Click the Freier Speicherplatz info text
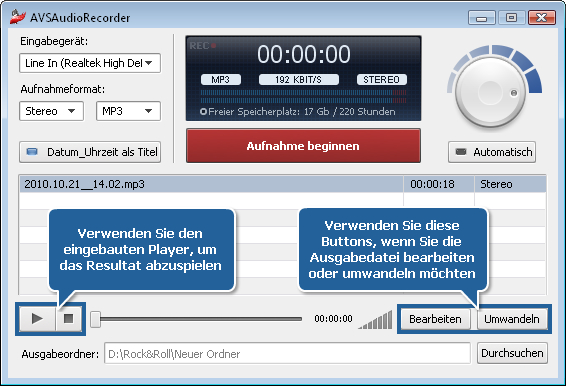 click(298, 112)
